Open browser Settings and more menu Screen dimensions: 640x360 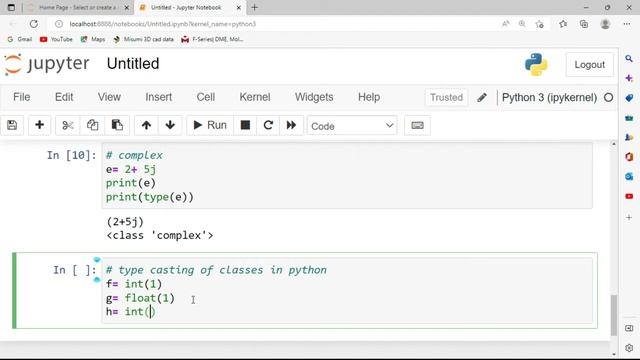(627, 24)
